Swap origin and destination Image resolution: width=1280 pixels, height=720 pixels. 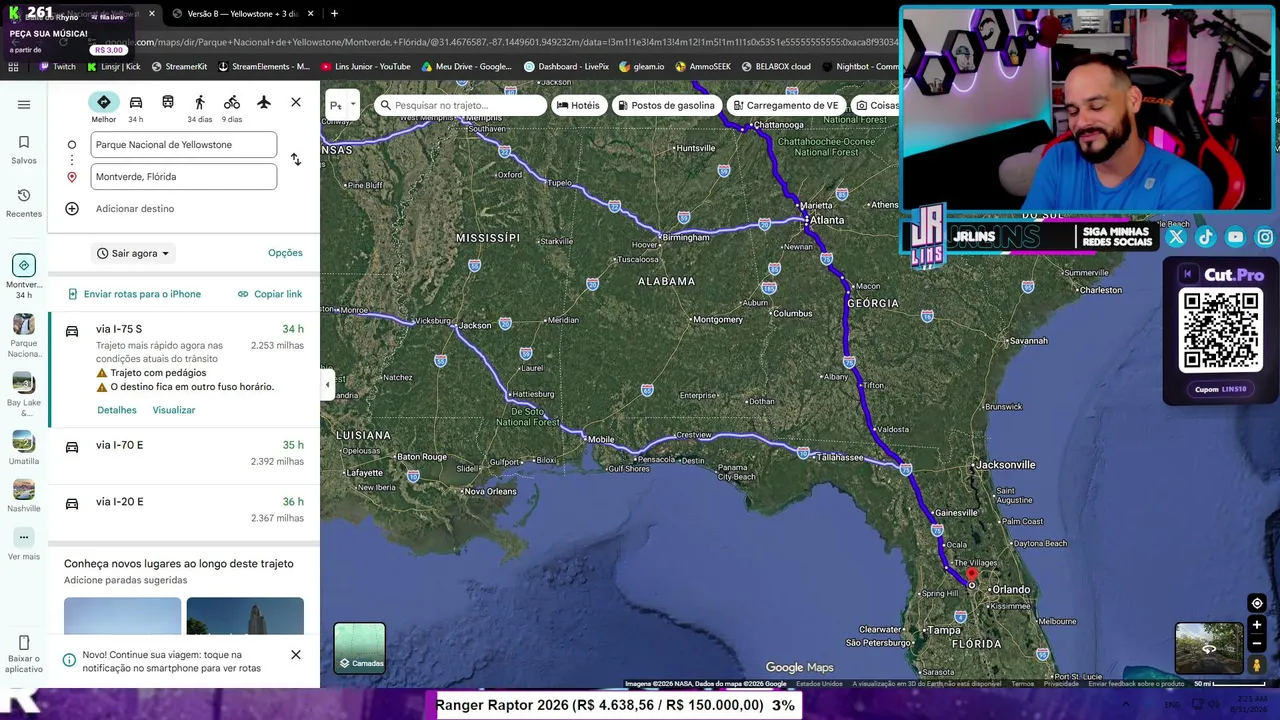tap(296, 160)
